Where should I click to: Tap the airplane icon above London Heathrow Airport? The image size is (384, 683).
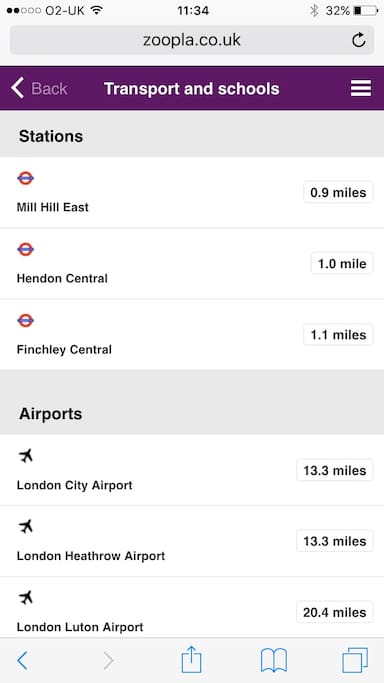[26, 527]
